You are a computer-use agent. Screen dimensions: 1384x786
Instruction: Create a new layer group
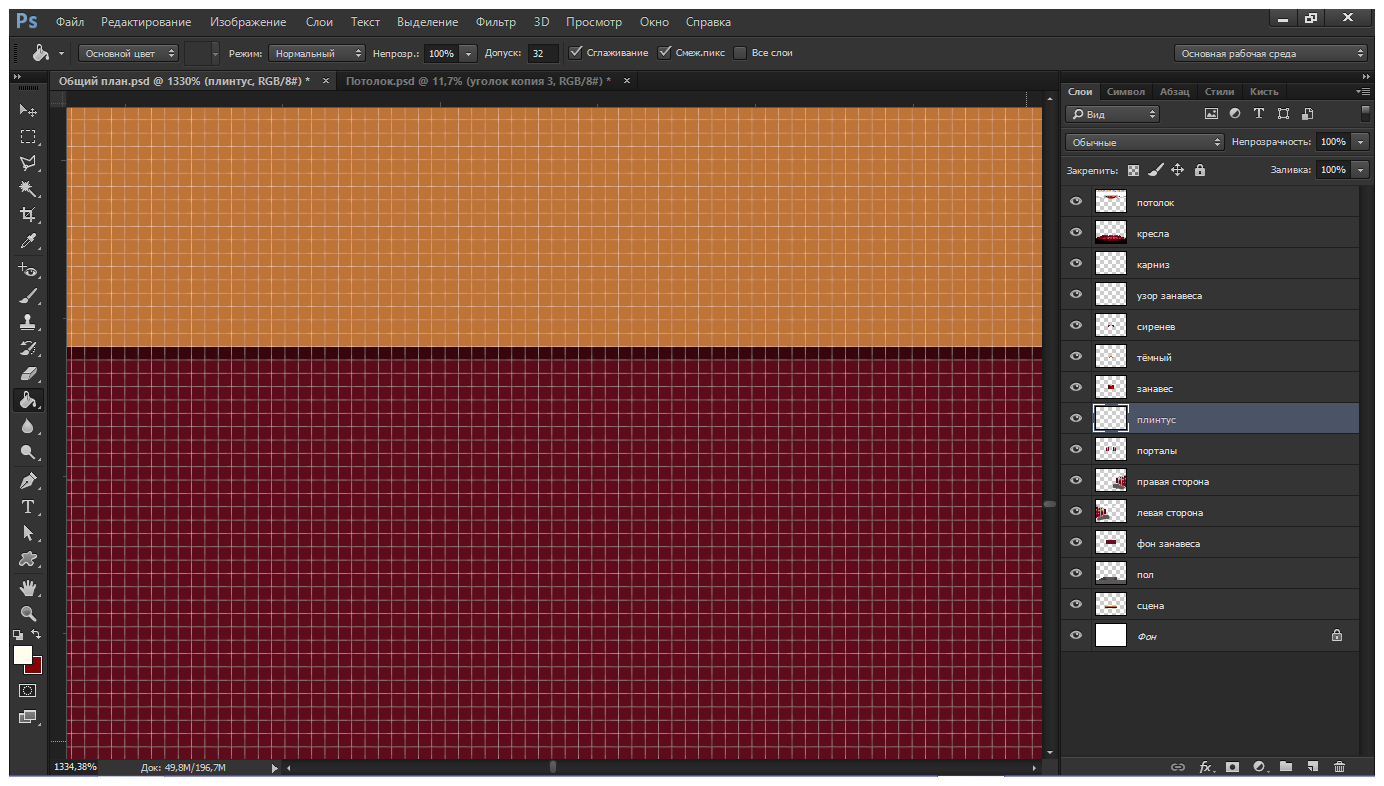pyautogui.click(x=1286, y=767)
